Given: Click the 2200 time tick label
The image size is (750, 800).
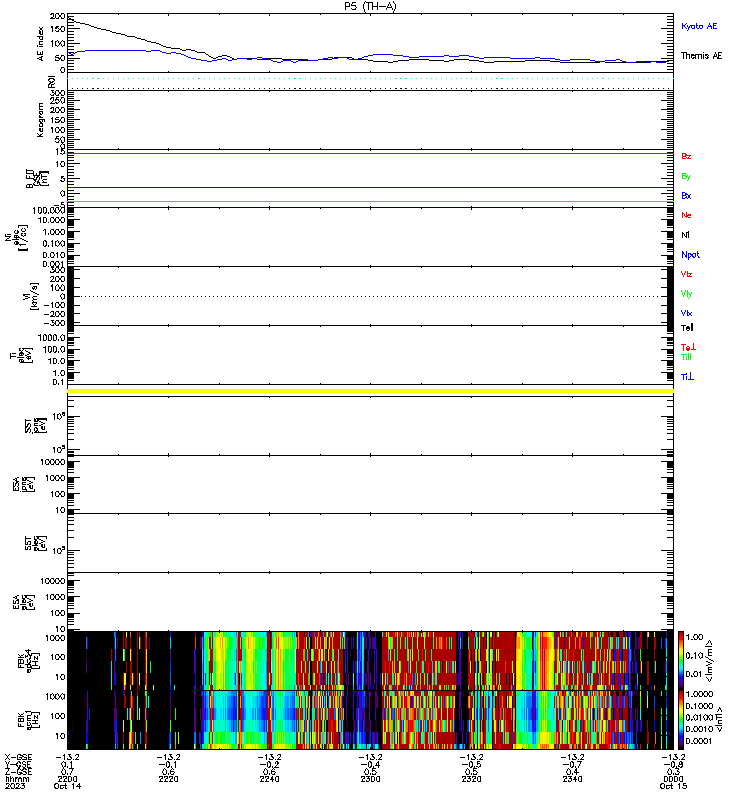Looking at the screenshot, I should (67, 779).
